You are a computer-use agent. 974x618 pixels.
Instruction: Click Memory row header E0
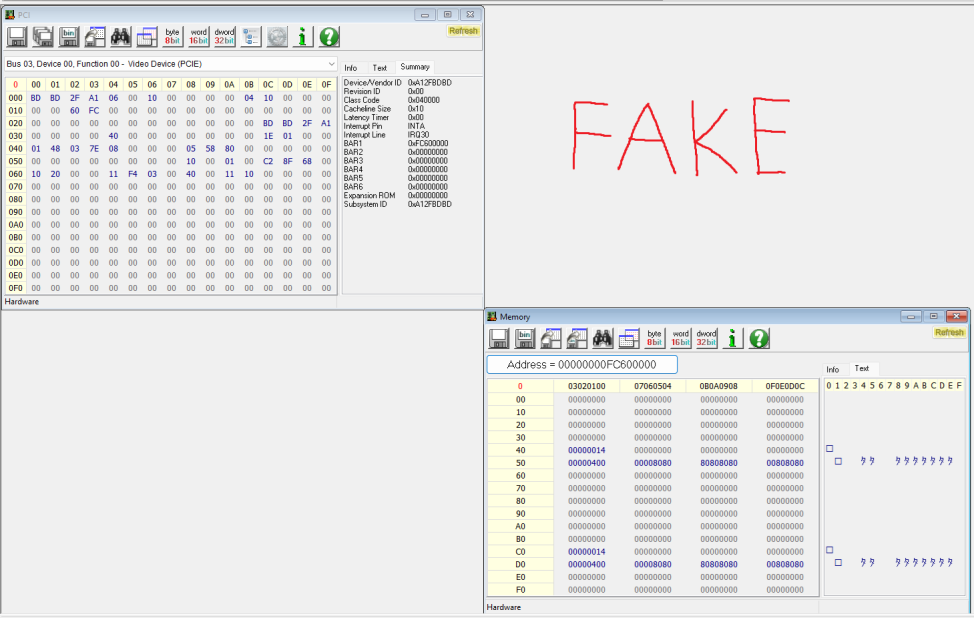point(521,577)
